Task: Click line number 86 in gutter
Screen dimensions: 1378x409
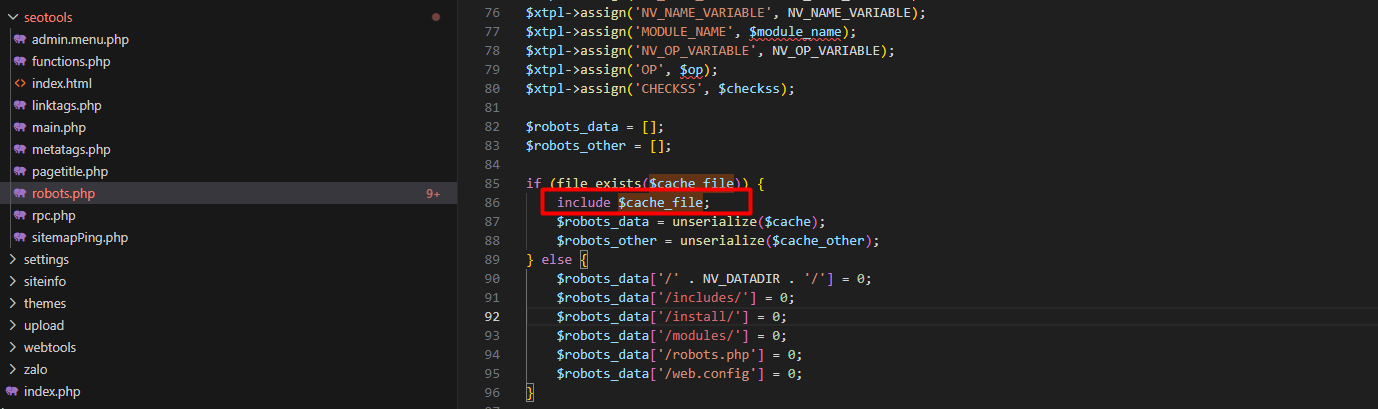Action: pos(491,202)
